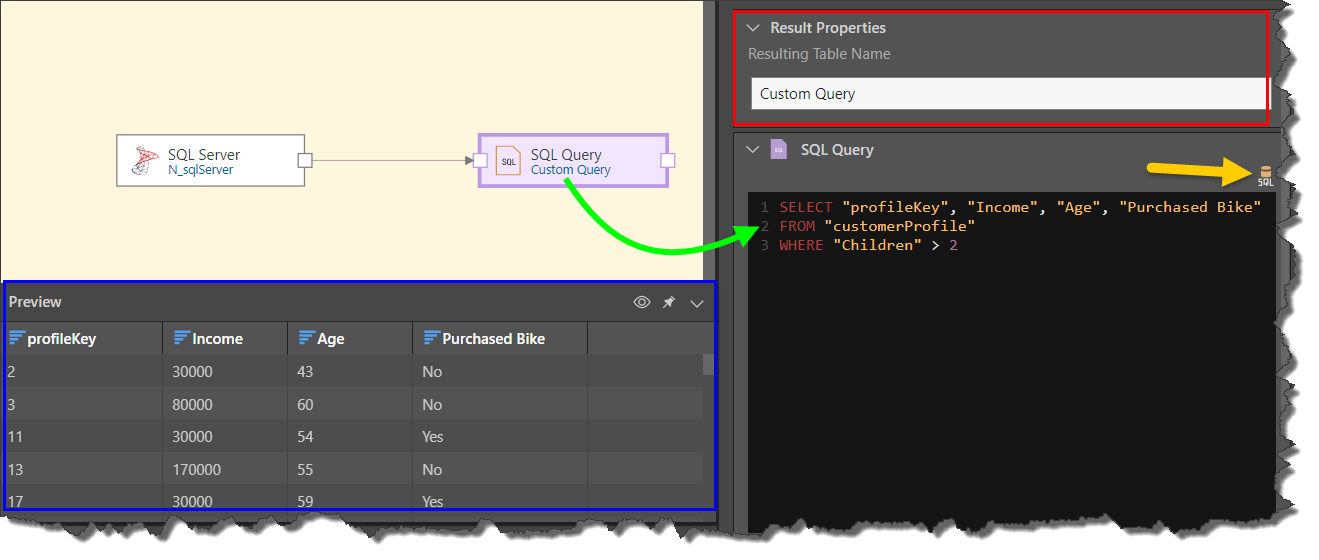Select the SQL Query node icon
This screenshot has height=560, width=1319.
pos(509,161)
